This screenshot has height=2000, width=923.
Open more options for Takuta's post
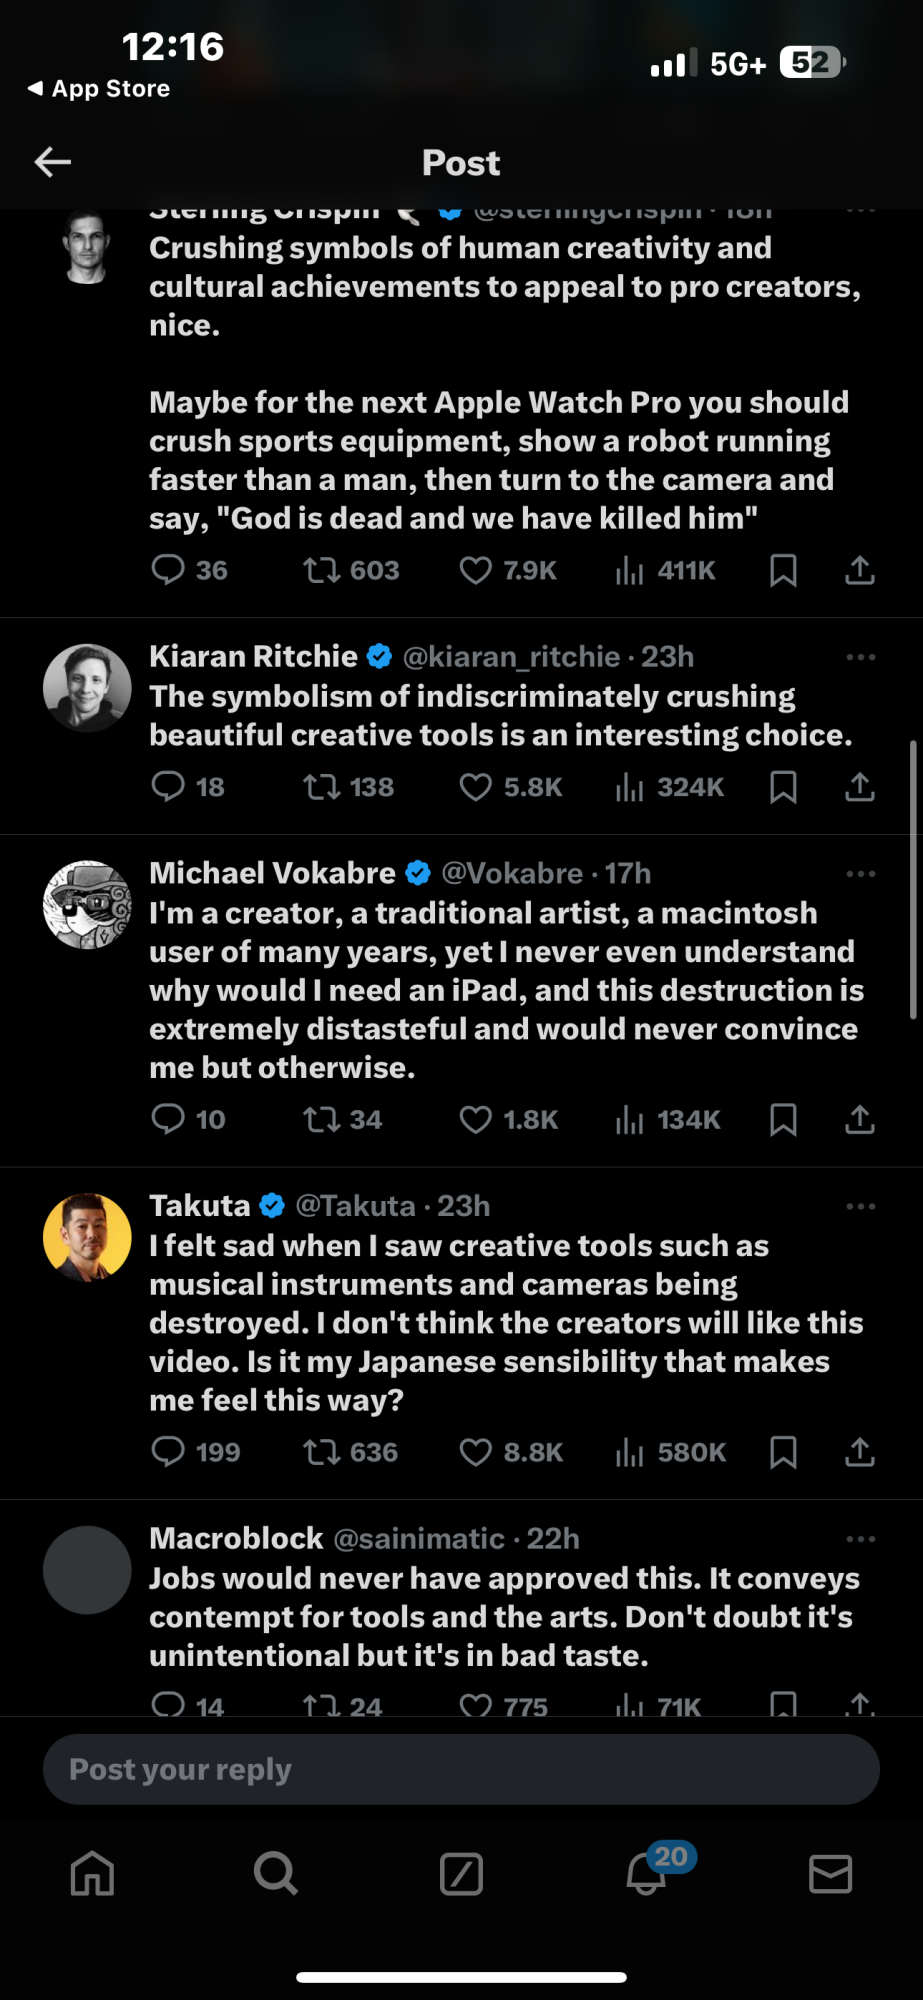860,1207
